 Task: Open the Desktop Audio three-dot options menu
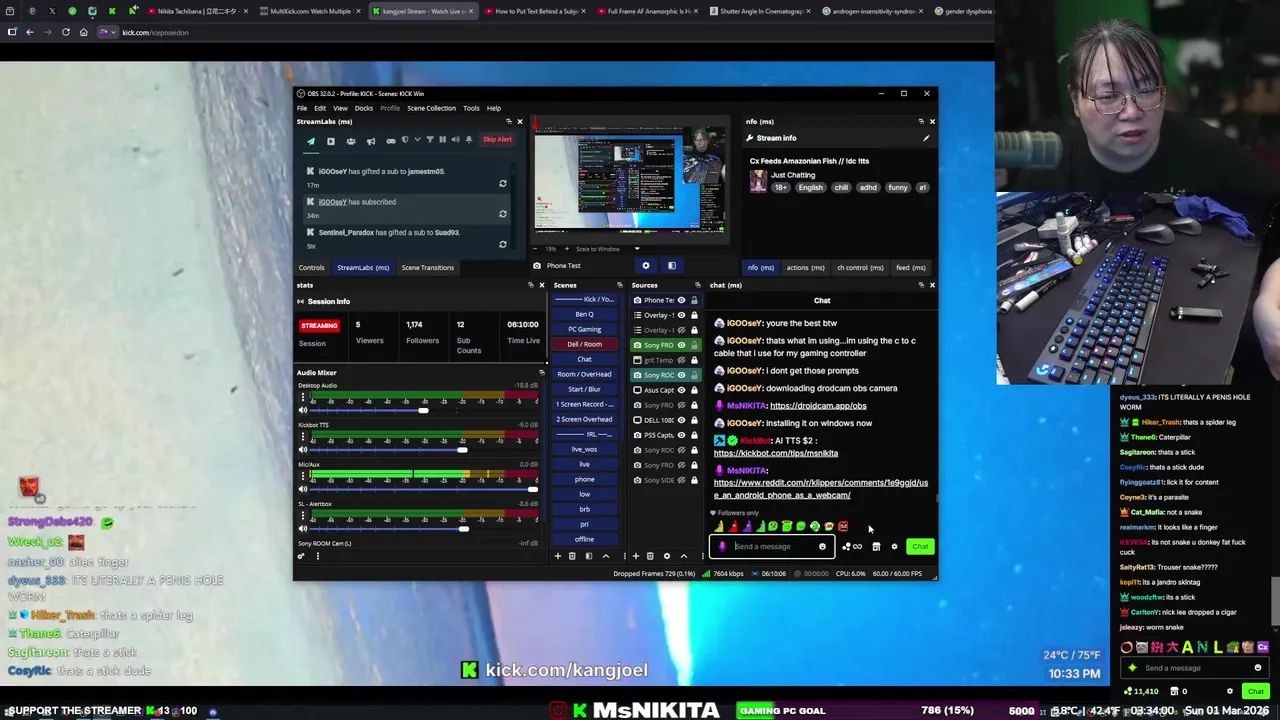[x=303, y=397]
